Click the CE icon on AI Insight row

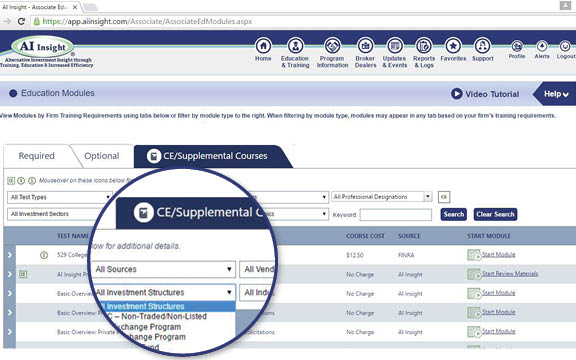tap(23, 274)
